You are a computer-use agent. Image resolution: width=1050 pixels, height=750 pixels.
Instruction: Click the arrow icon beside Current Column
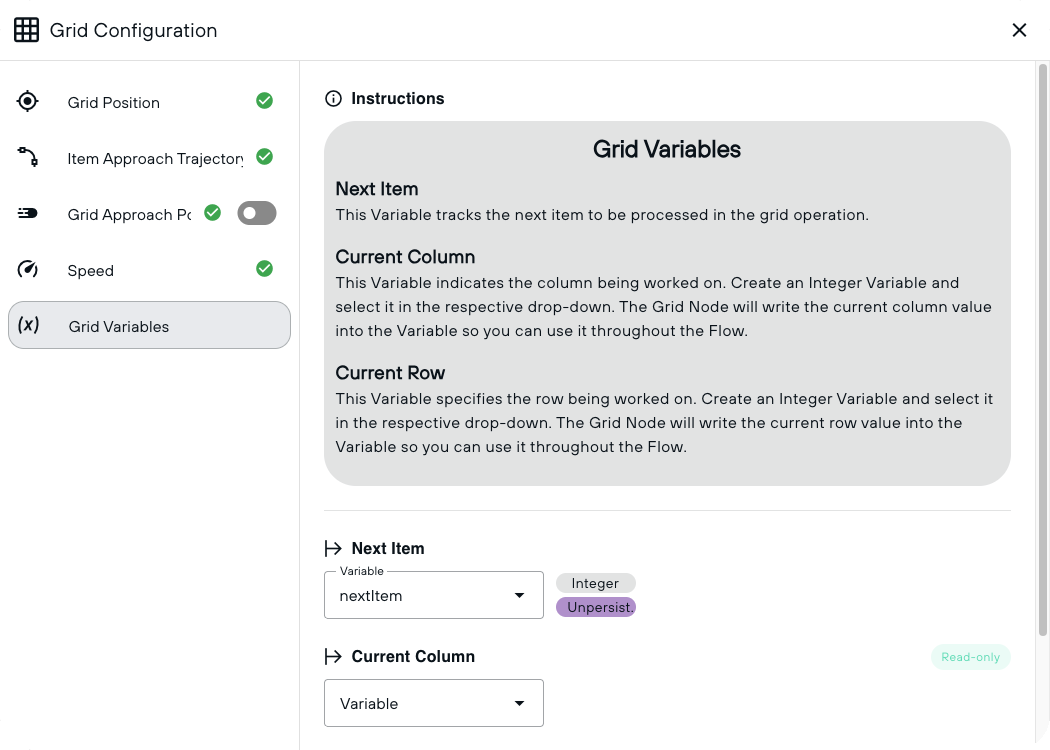click(333, 656)
